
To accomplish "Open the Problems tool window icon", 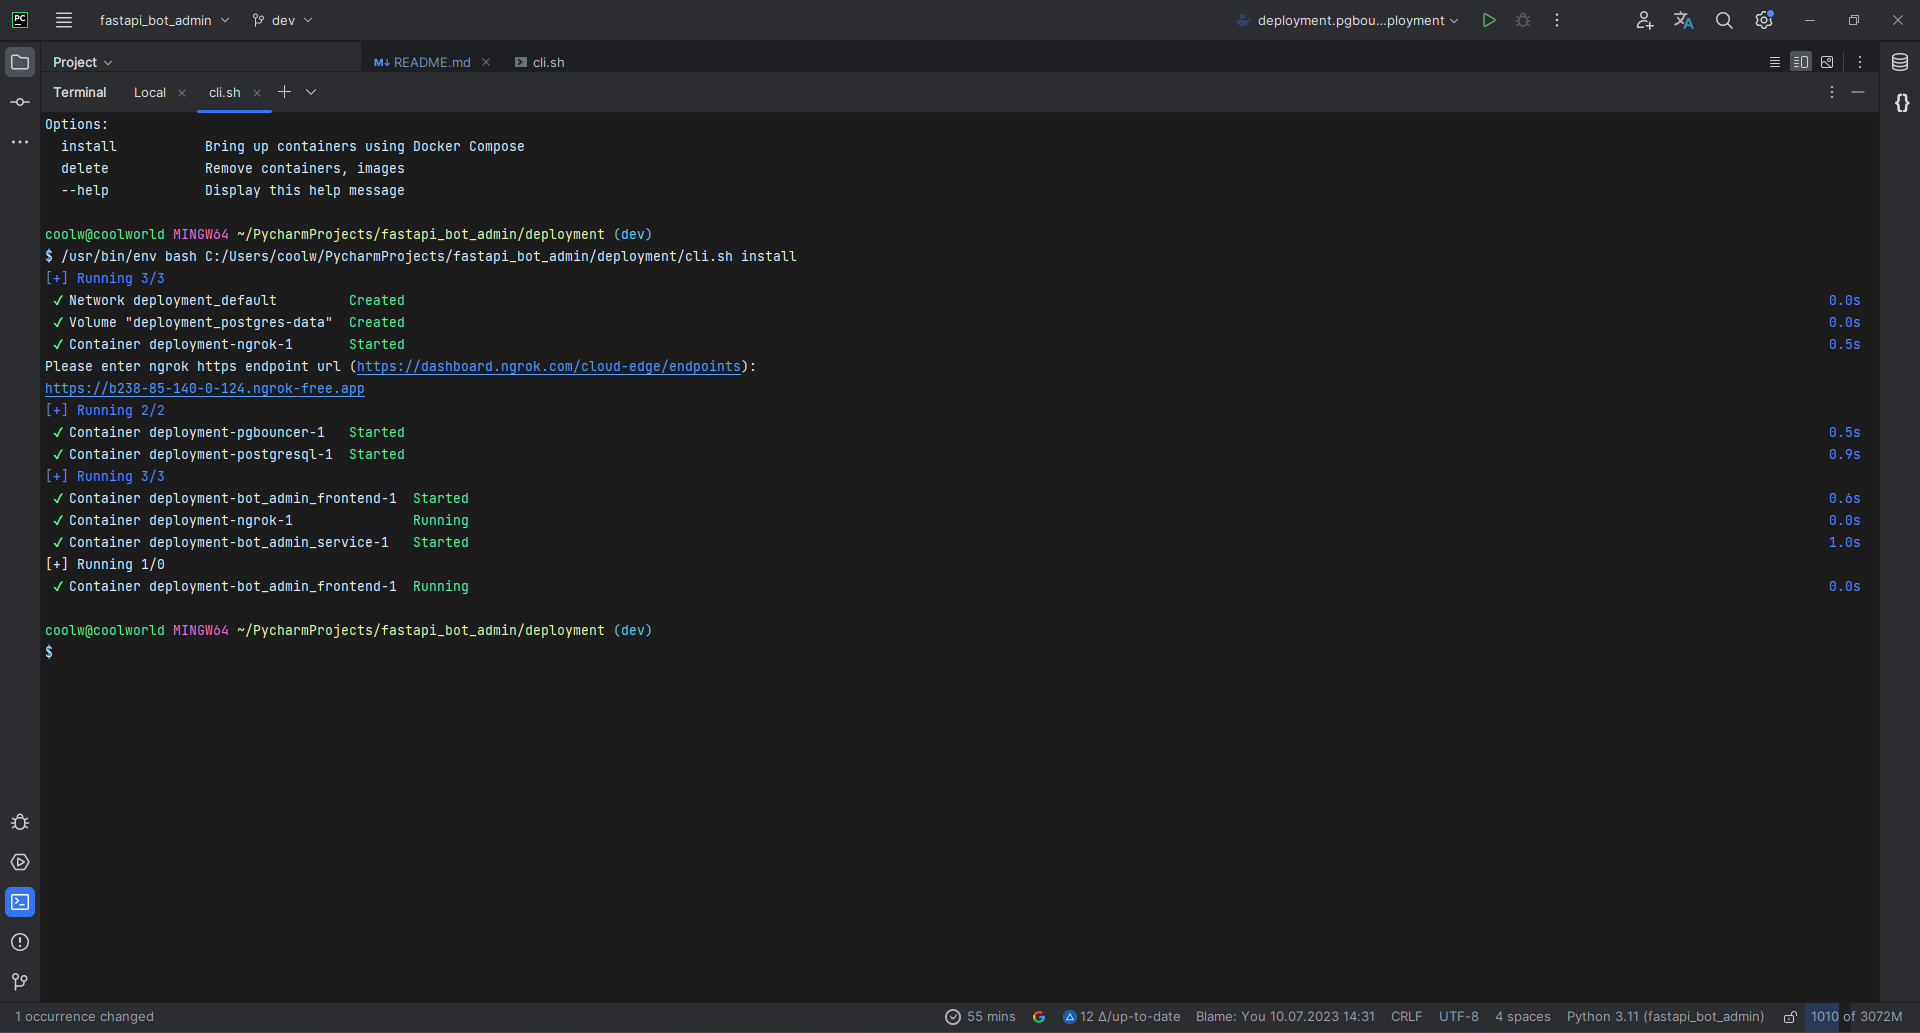I will point(20,942).
